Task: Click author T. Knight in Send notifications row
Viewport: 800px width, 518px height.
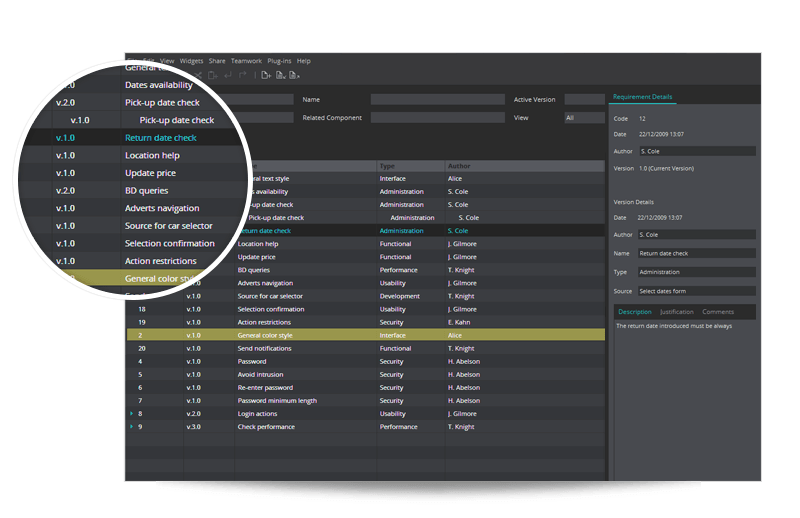Action: click(x=461, y=349)
